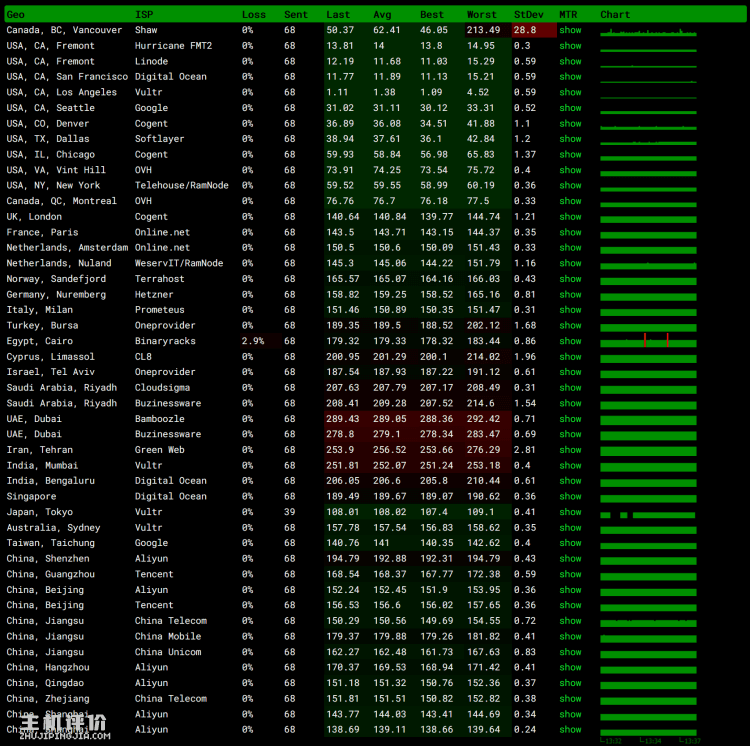Screen dimensions: 750x746
Task: Click the 'Worst' column header
Action: pos(482,15)
